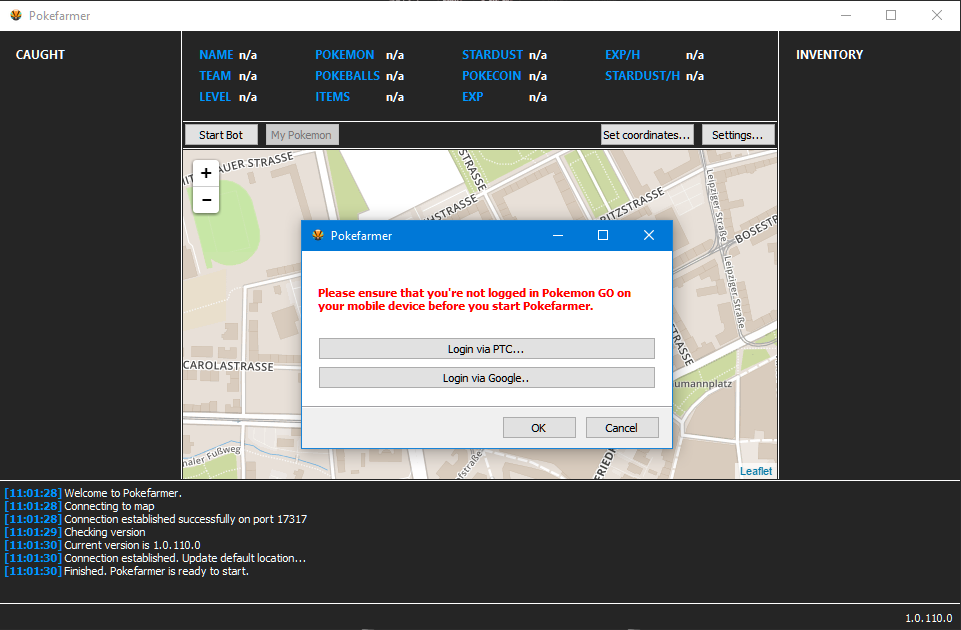961x630 pixels.
Task: Click the EXP/H stat label
Action: pos(622,55)
